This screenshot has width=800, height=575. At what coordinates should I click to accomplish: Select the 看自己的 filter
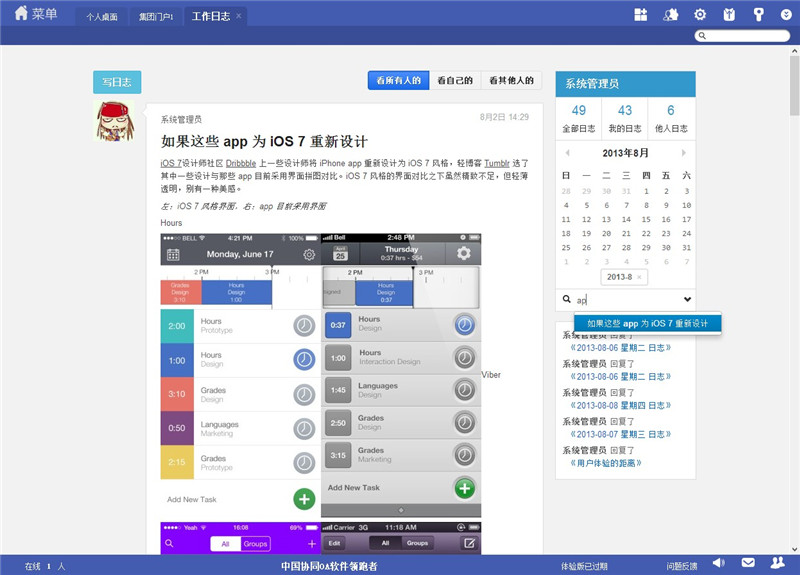455,80
